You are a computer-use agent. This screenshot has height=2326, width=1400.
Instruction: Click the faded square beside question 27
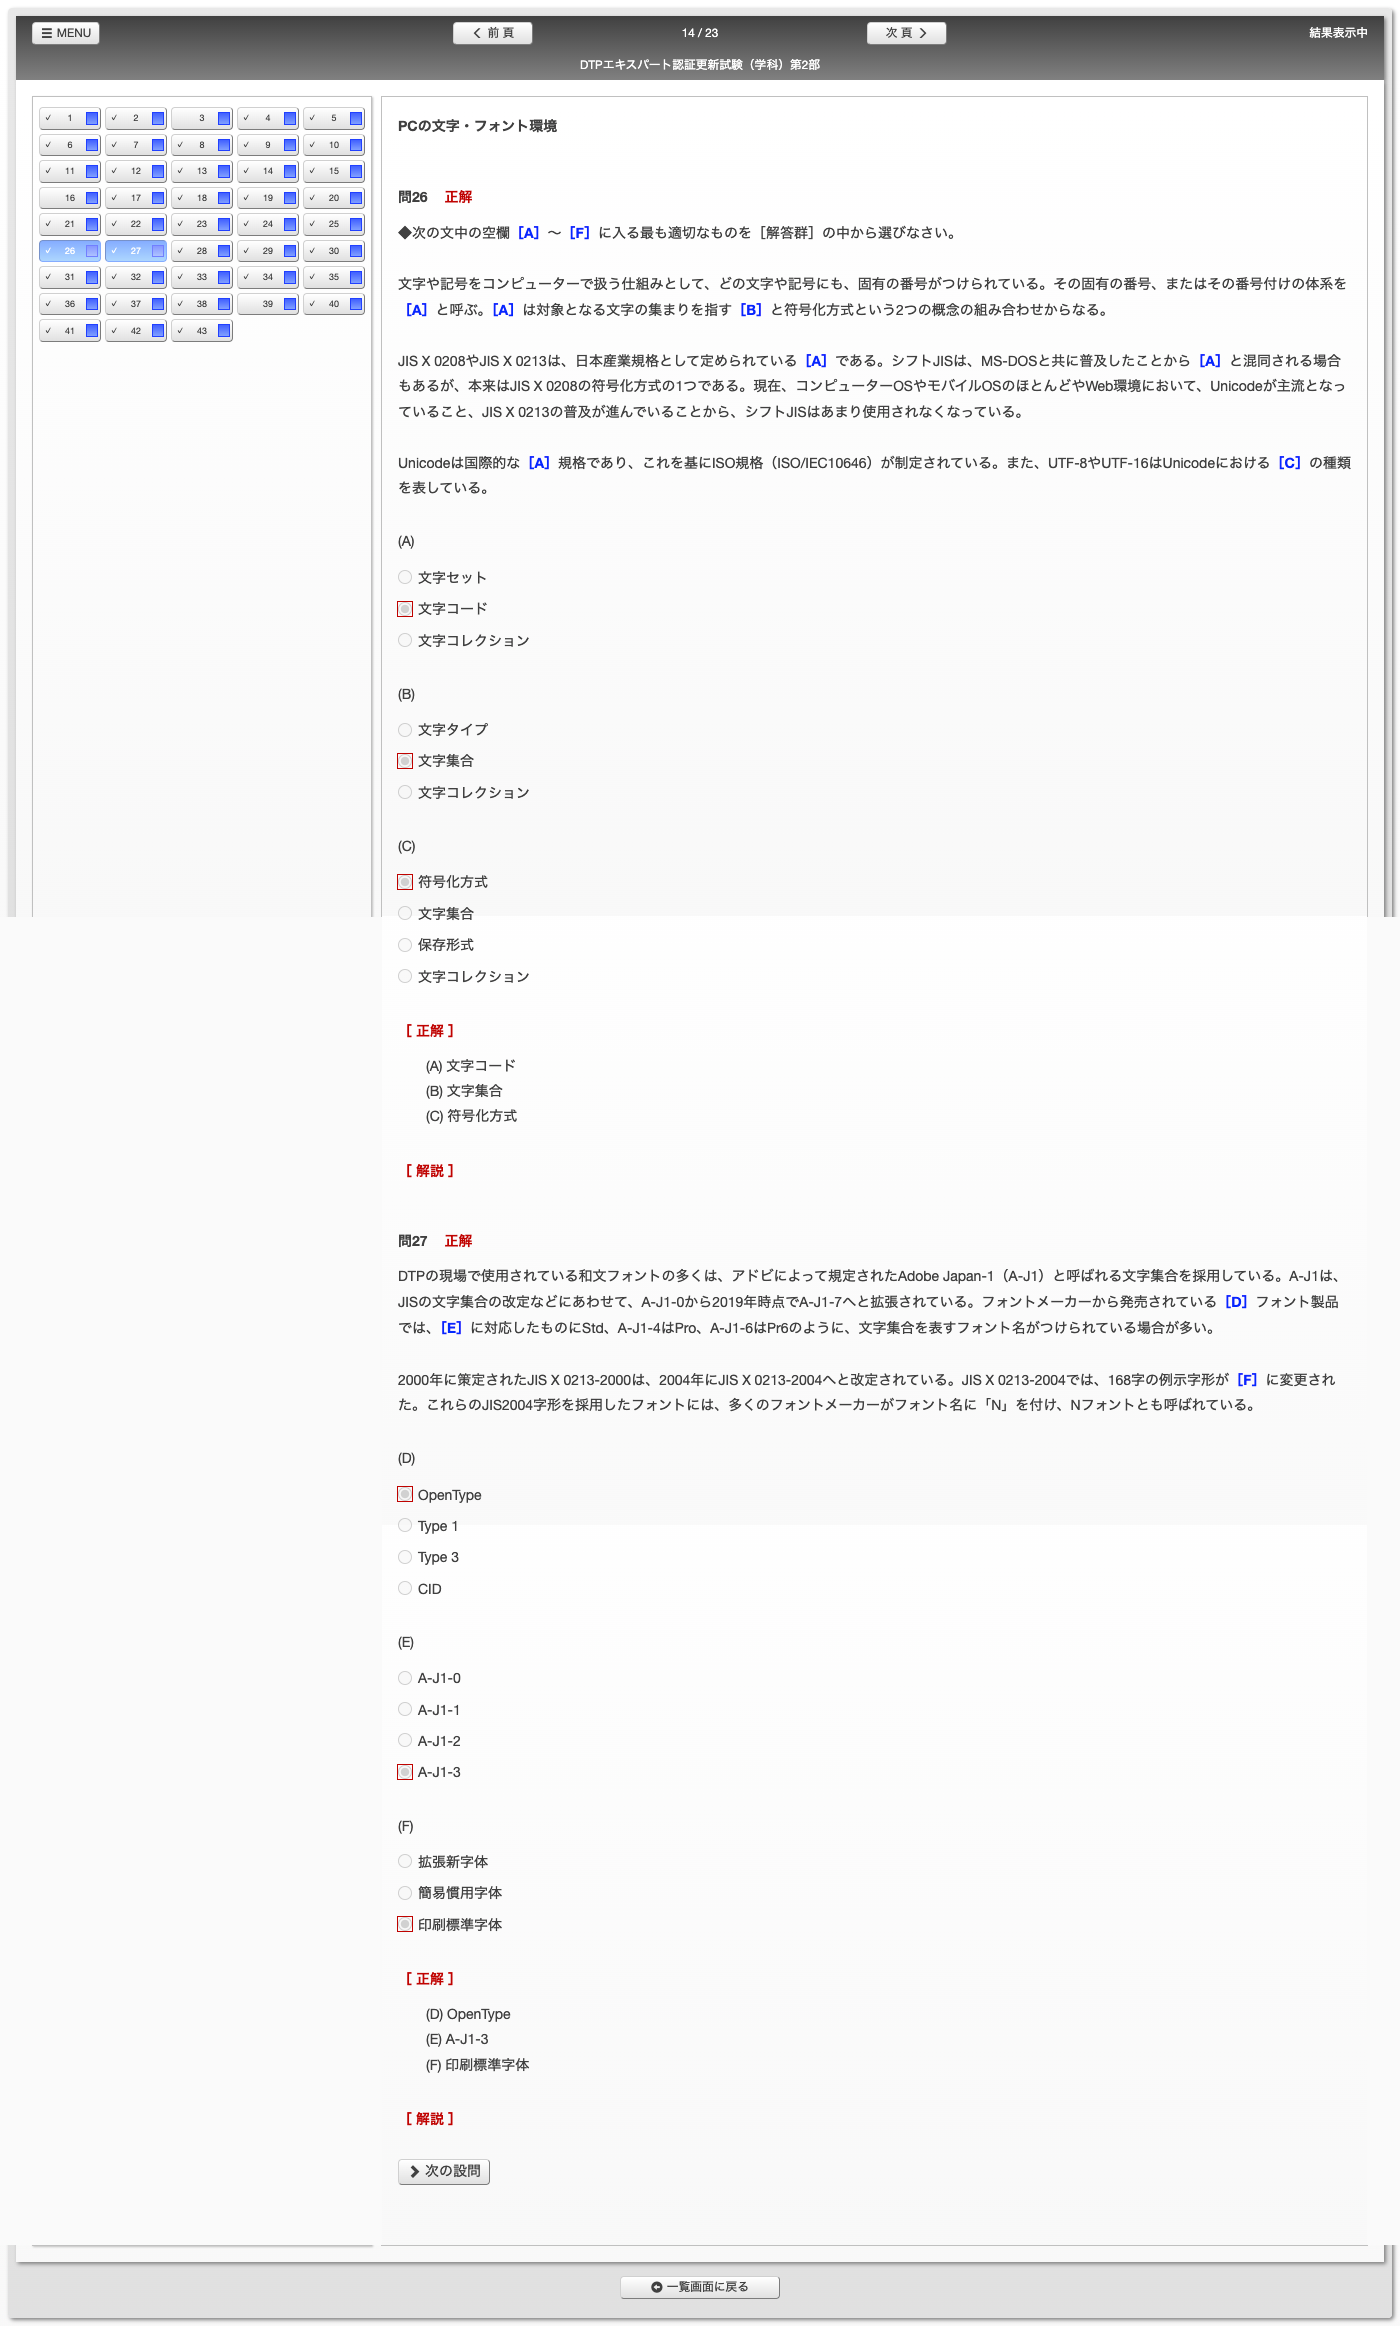[158, 251]
